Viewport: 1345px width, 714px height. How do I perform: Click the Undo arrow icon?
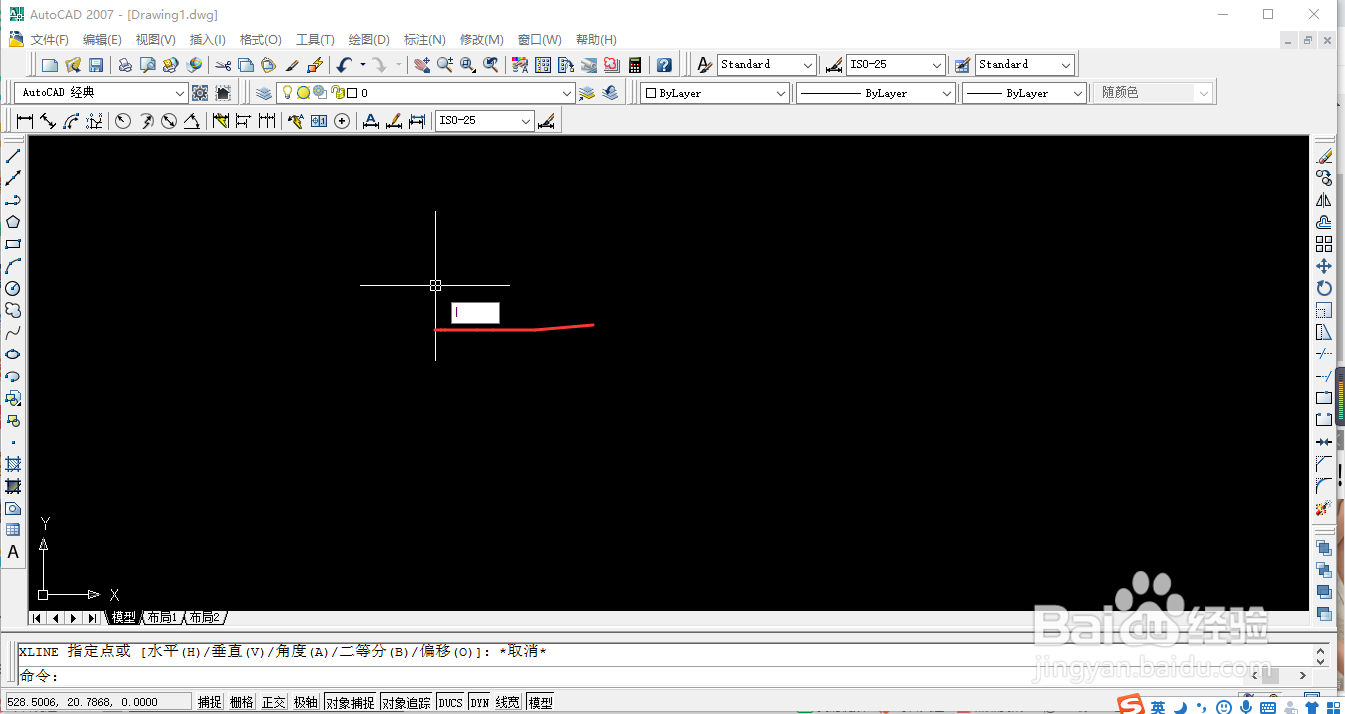coord(344,65)
